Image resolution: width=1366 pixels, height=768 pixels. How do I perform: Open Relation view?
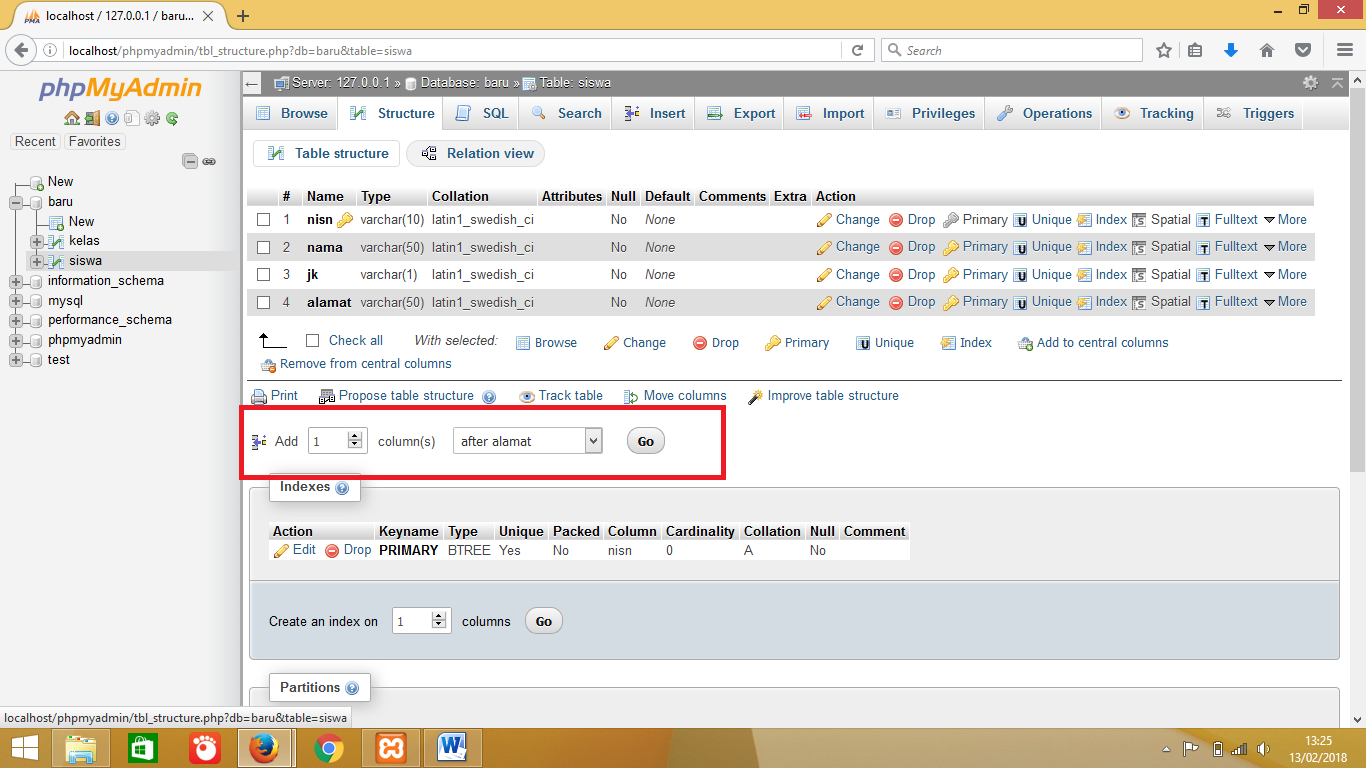pos(475,153)
